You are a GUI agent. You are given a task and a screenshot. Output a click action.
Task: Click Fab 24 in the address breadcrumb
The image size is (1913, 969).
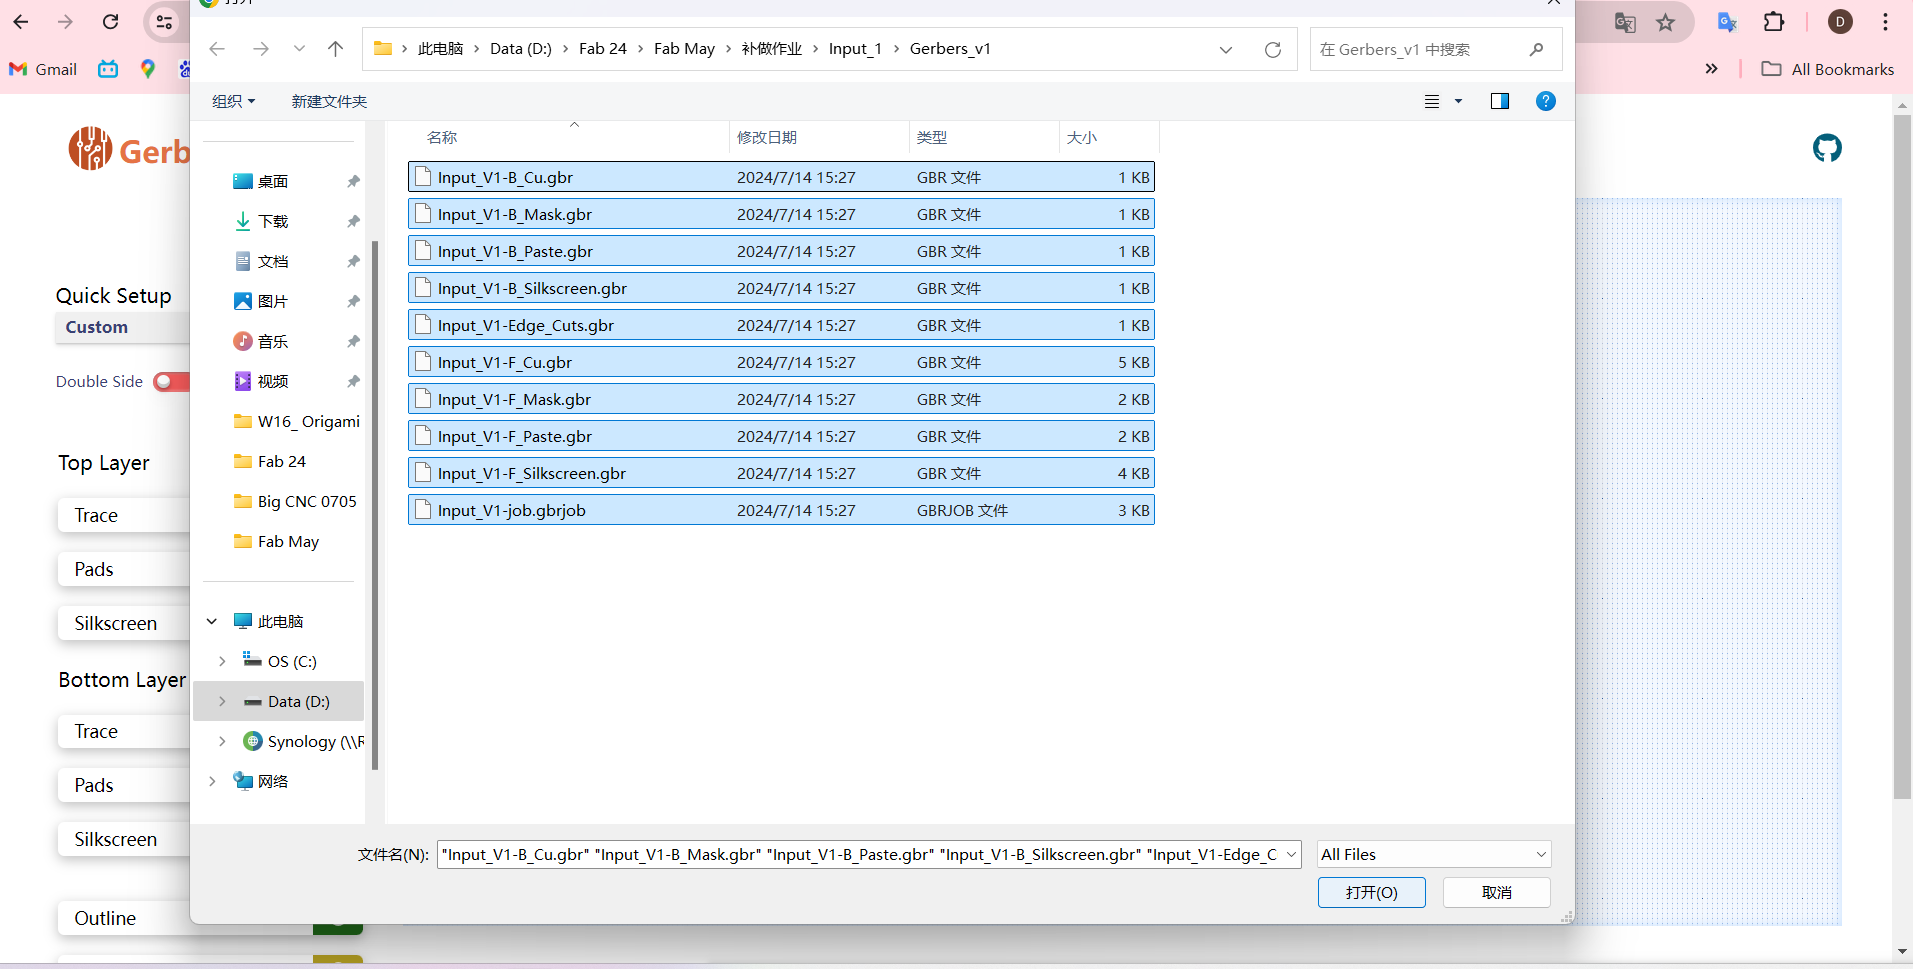[x=603, y=49]
